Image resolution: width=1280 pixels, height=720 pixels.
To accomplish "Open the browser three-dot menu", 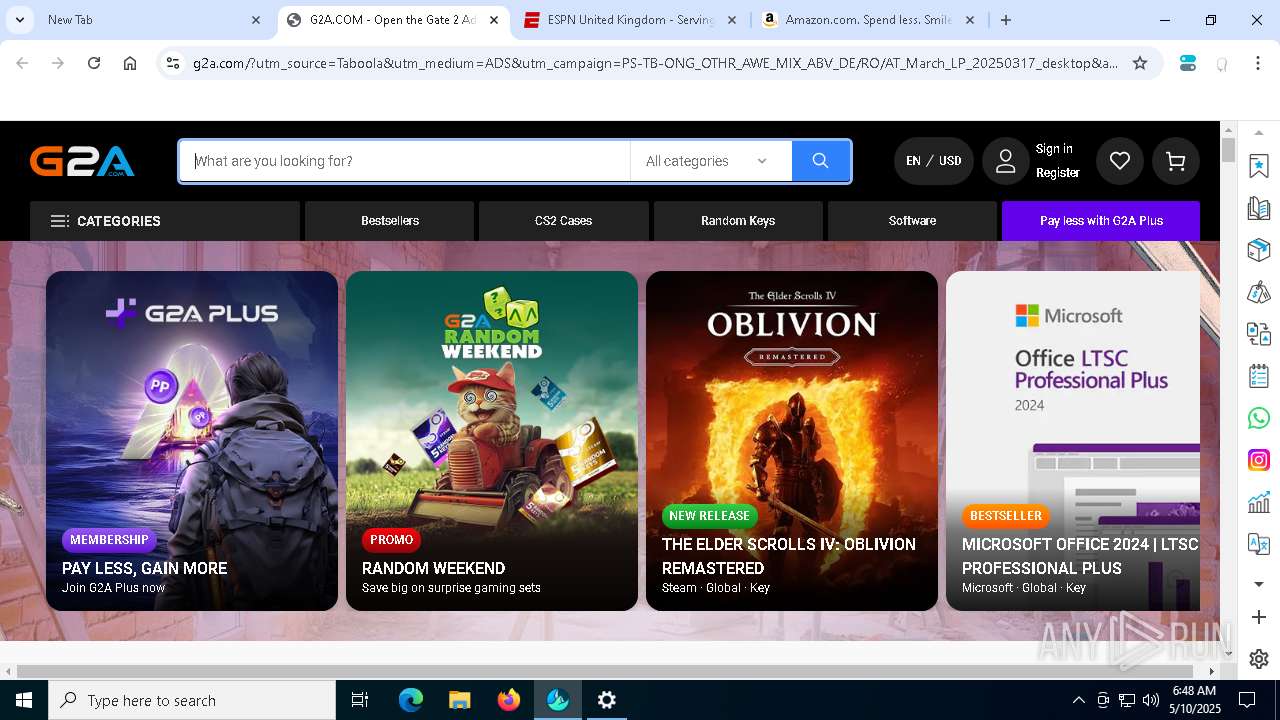I will (x=1258, y=63).
